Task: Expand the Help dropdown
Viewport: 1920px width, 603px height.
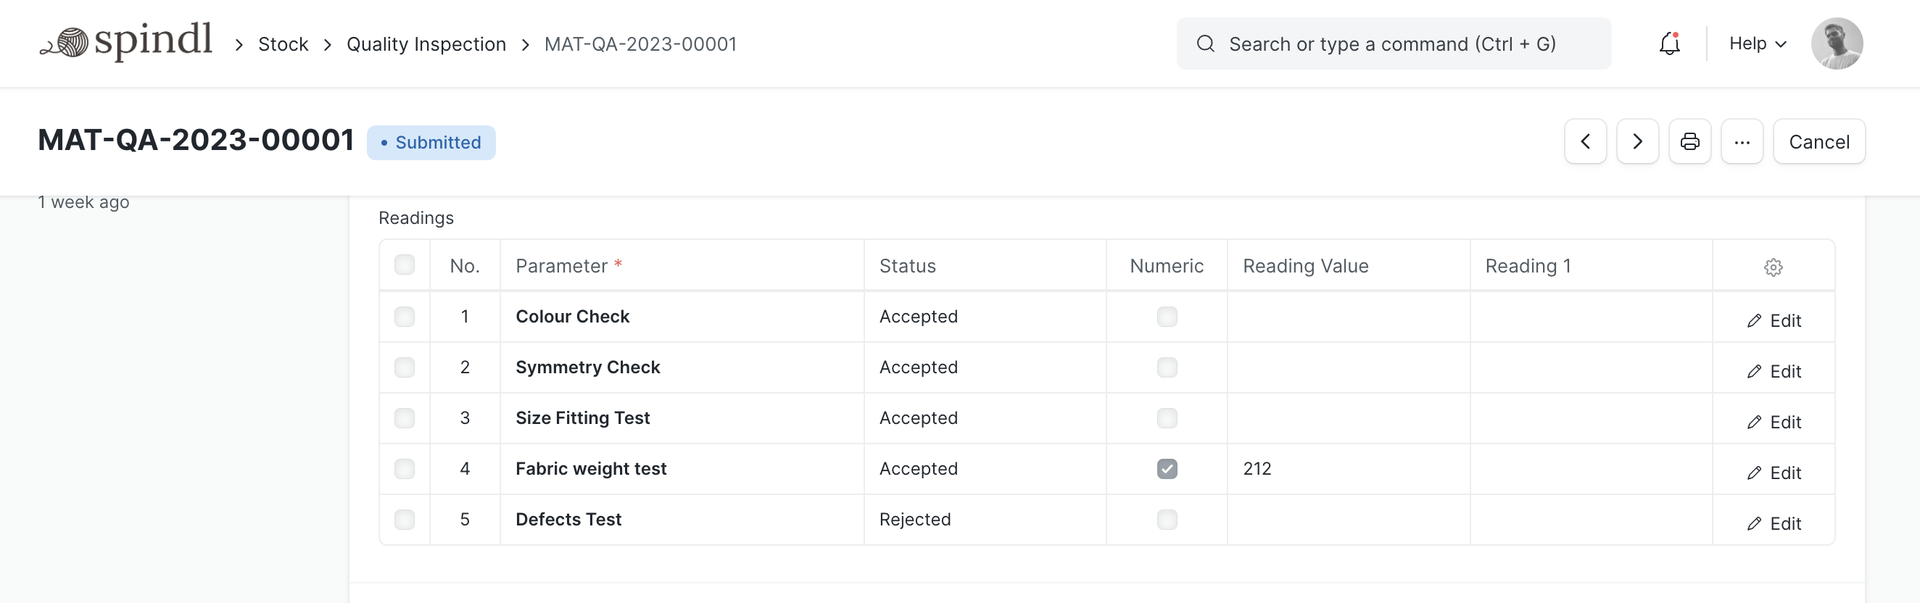Action: tap(1757, 44)
